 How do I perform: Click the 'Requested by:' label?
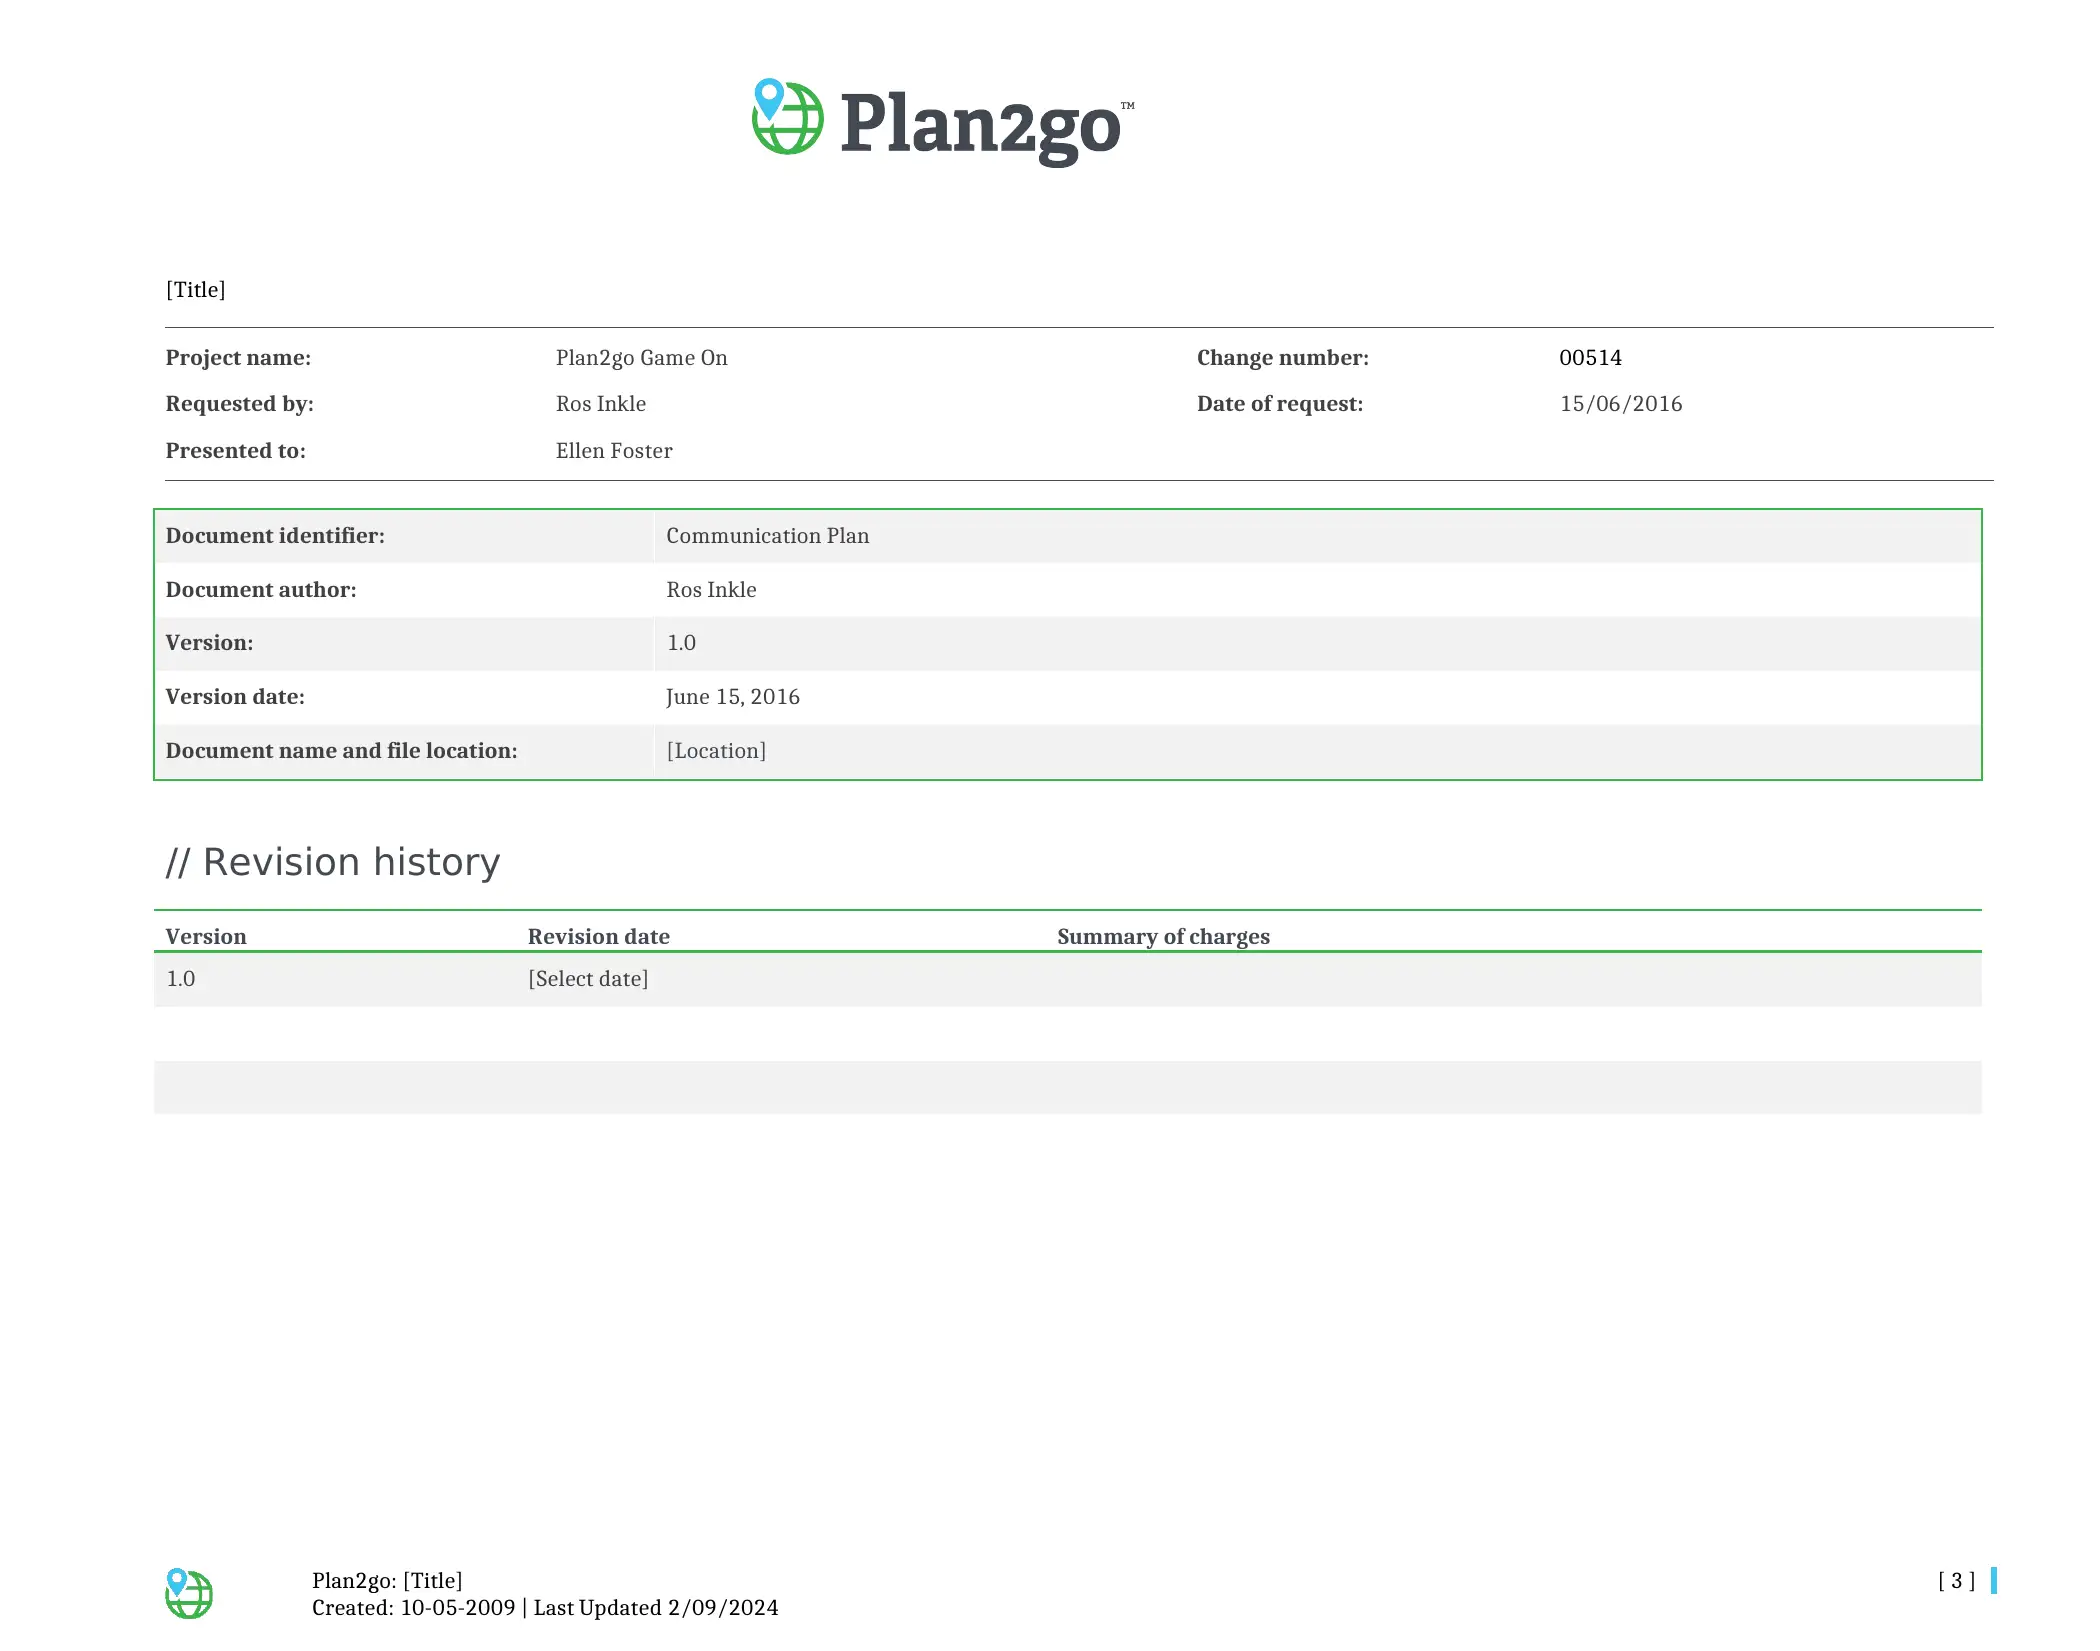coord(240,404)
